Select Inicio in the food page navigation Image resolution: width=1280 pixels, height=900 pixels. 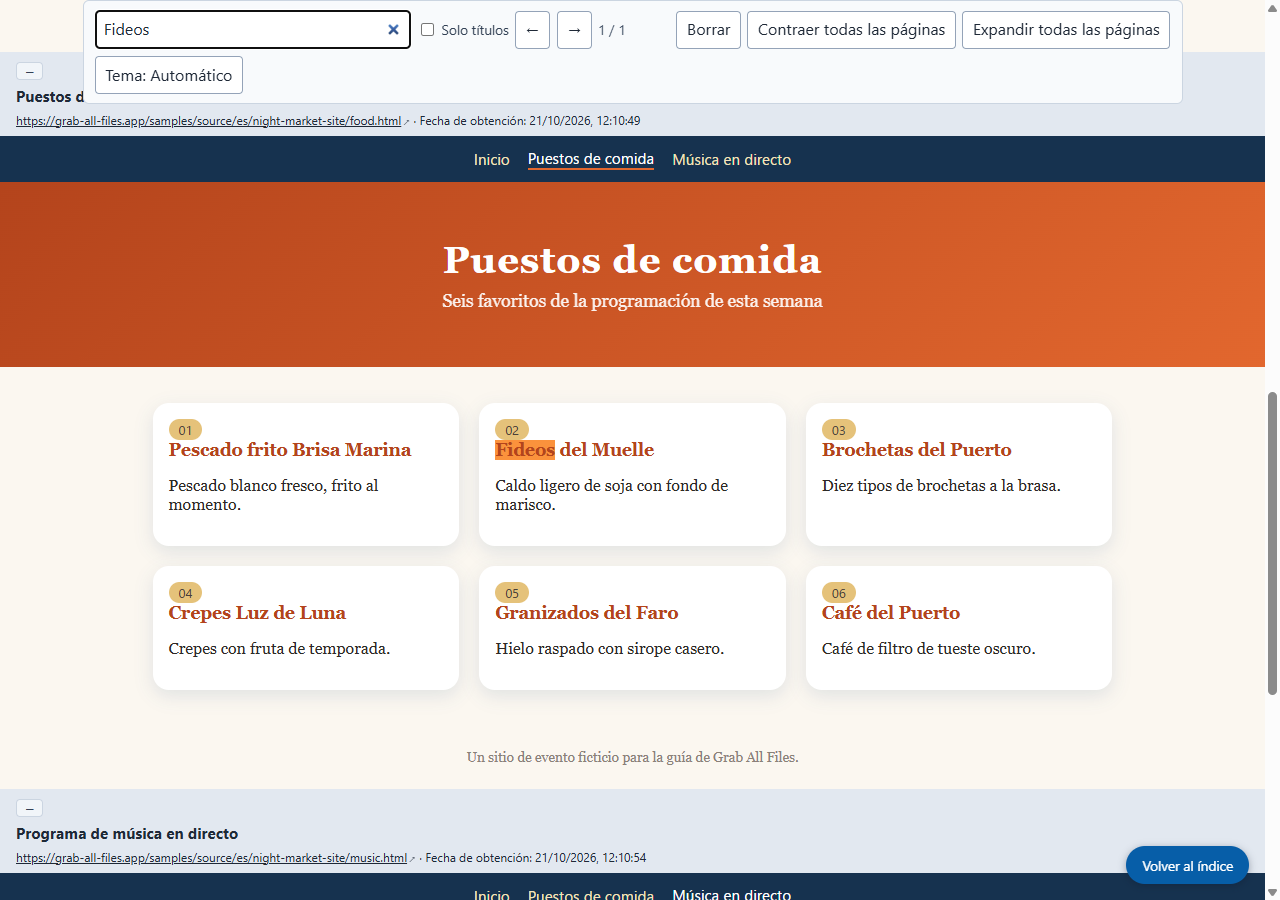492,160
